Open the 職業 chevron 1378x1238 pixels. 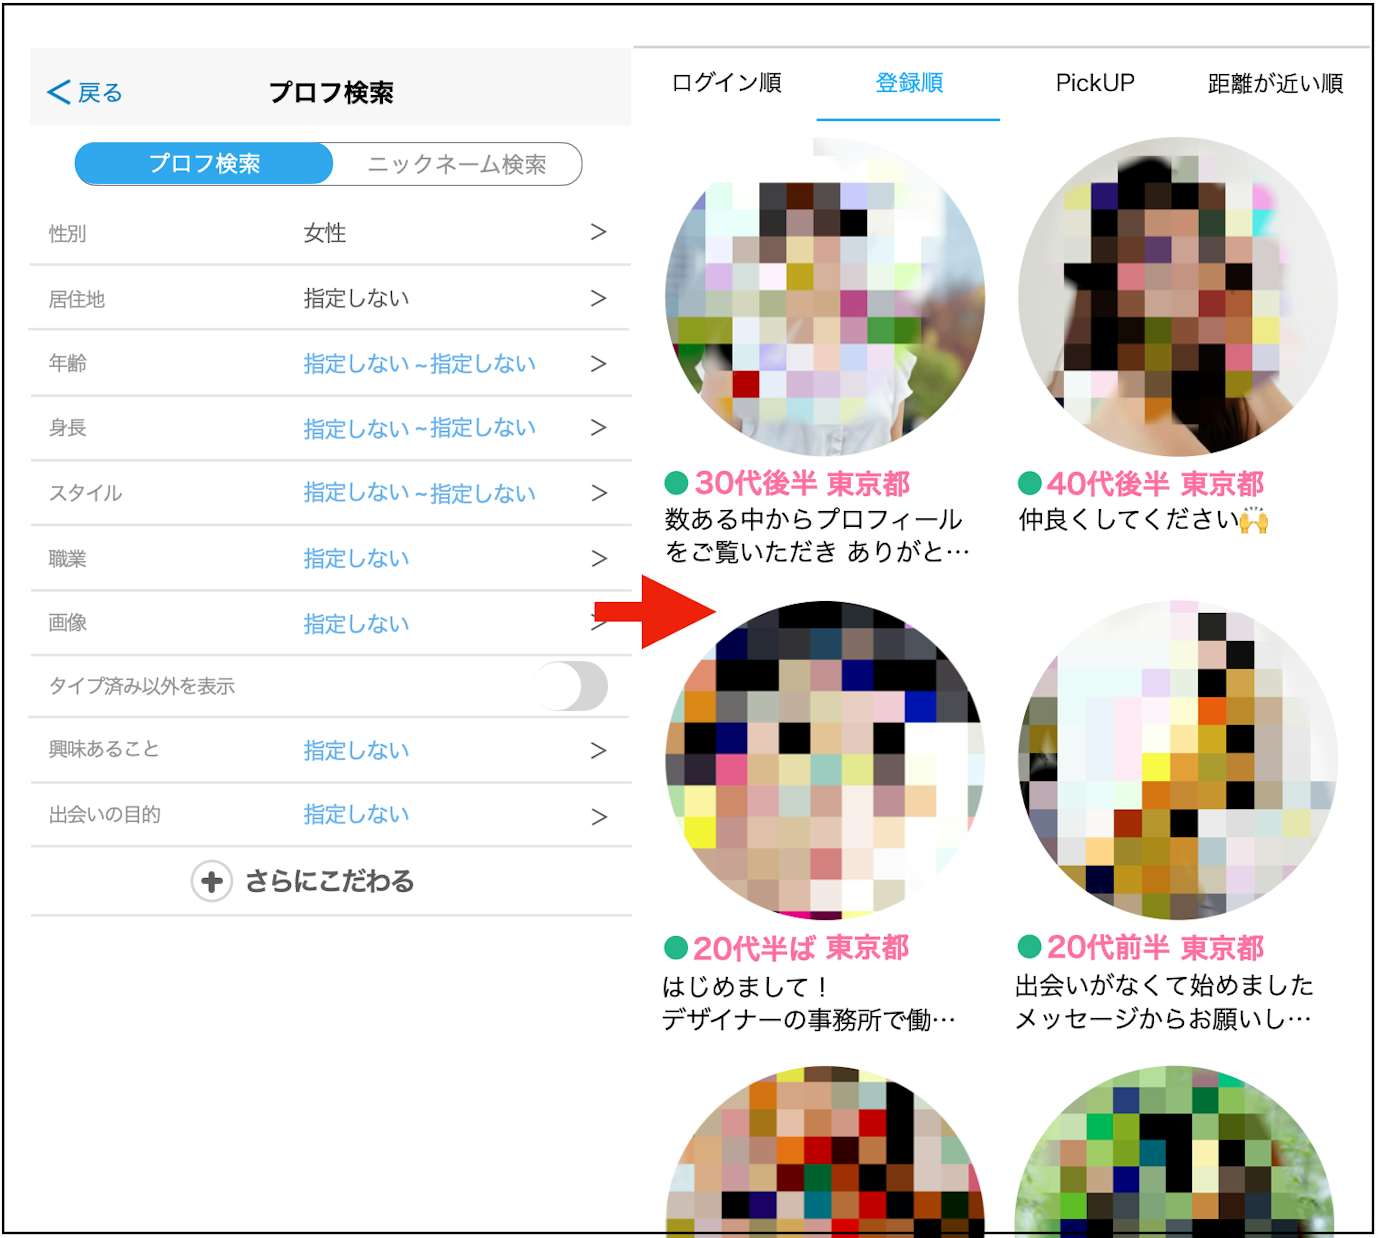(598, 558)
